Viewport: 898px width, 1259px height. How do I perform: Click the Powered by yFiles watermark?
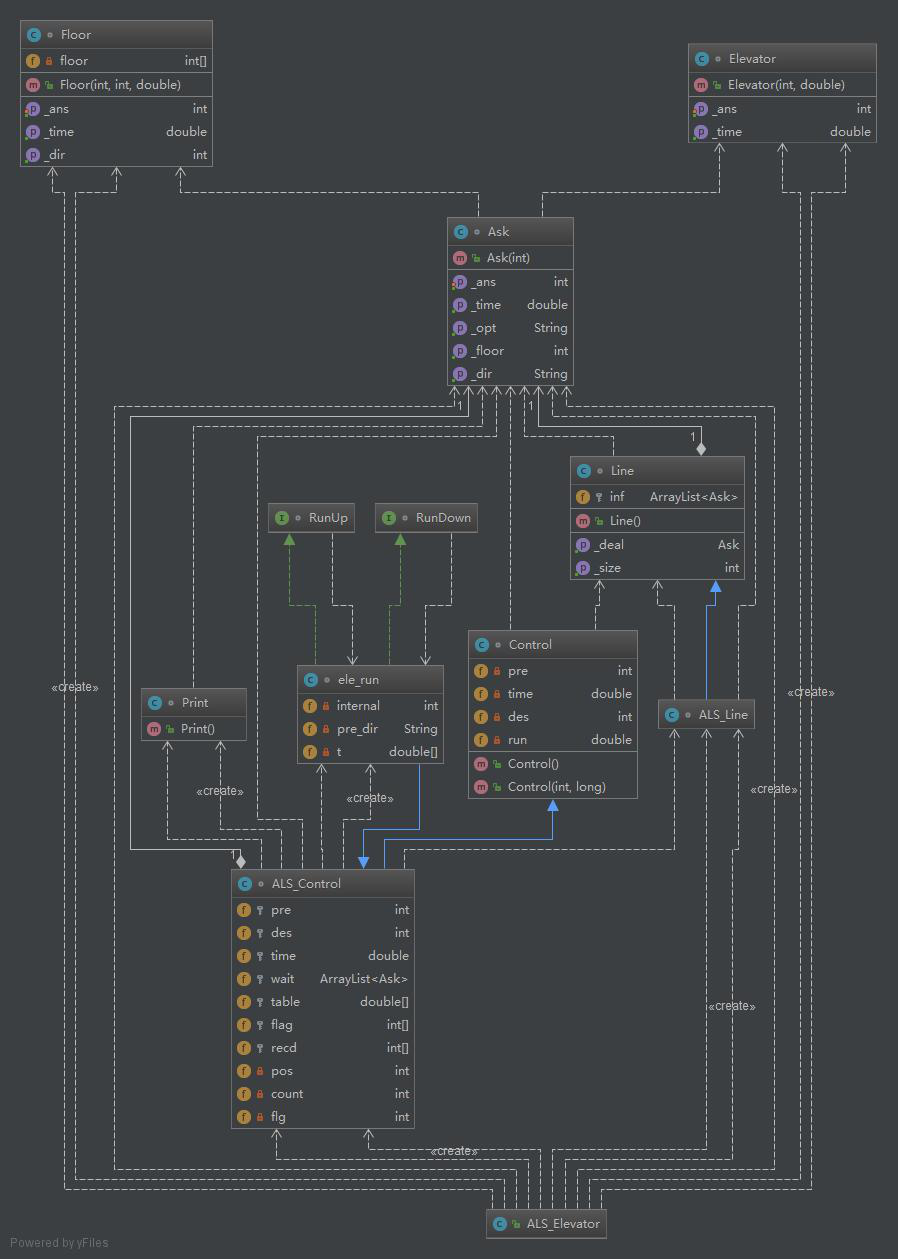pyautogui.click(x=59, y=1243)
